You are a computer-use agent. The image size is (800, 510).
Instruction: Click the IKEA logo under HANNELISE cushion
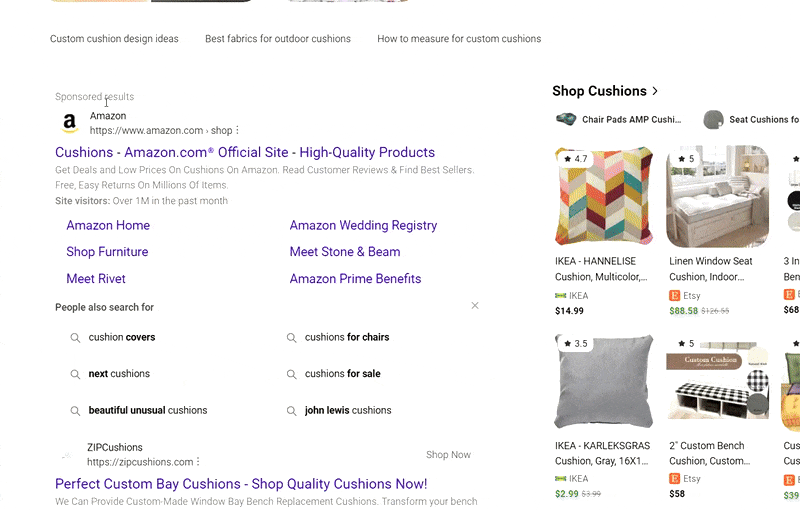pos(561,296)
